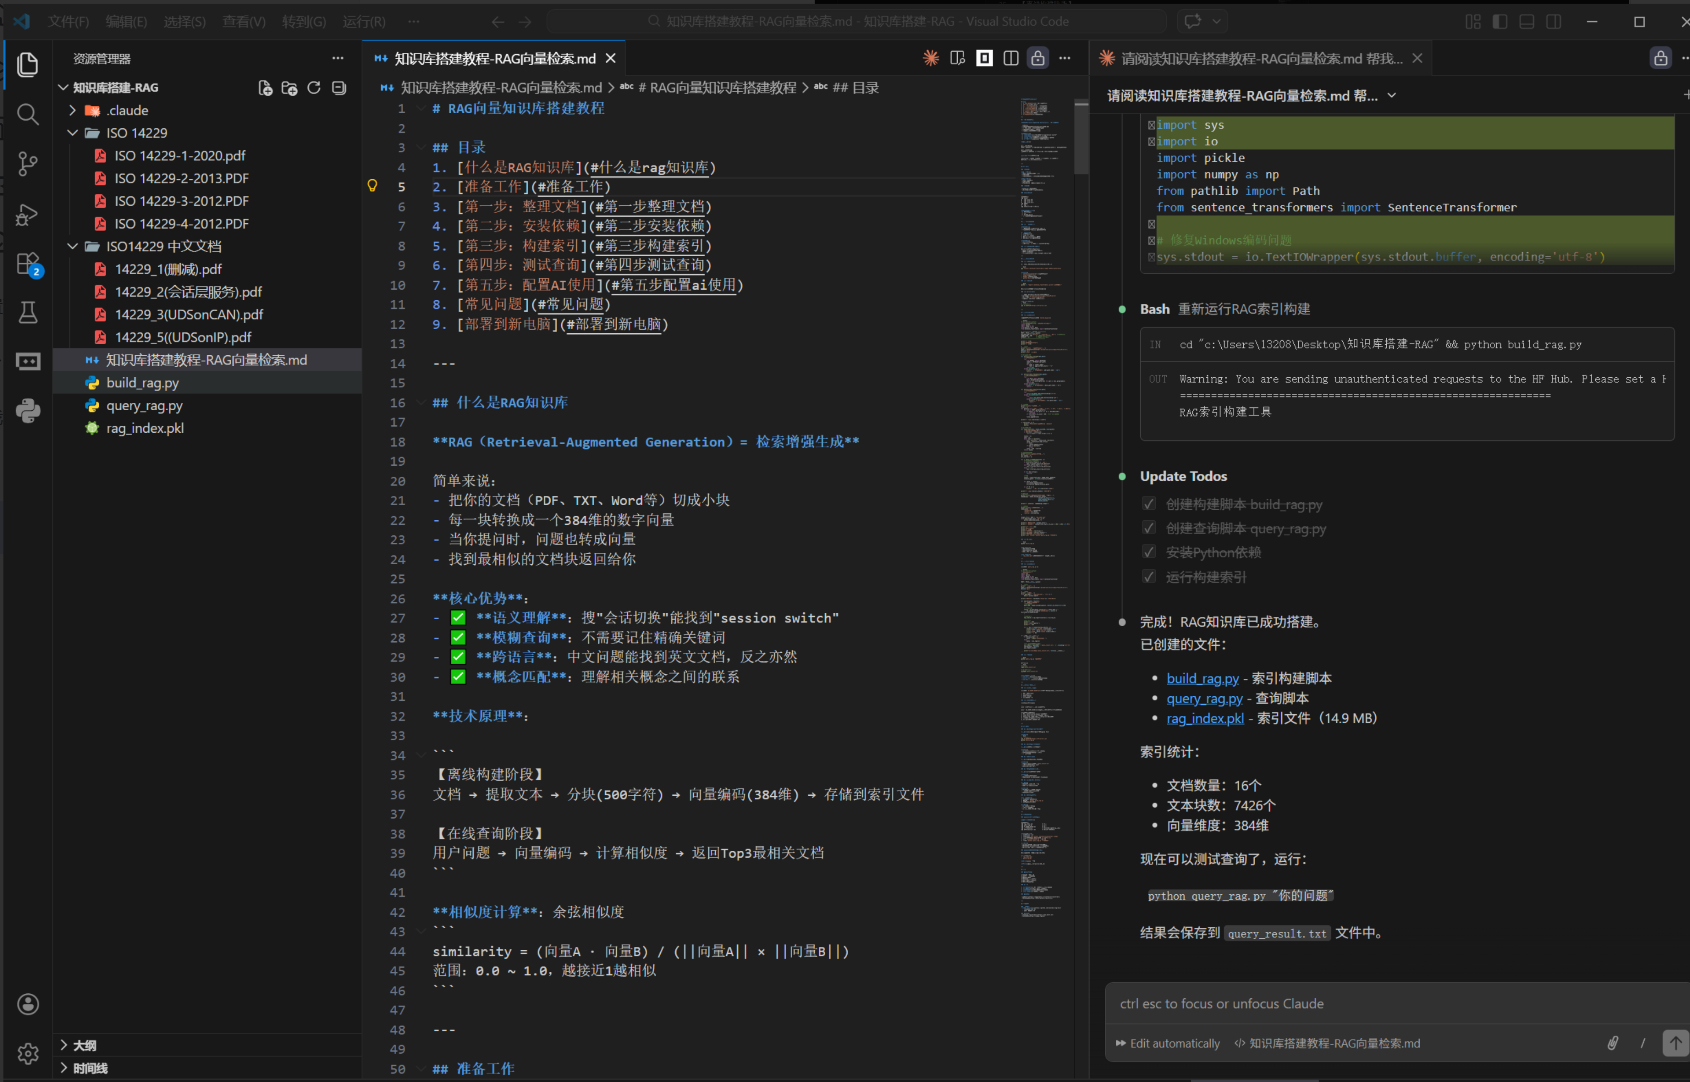The height and width of the screenshot is (1082, 1690).
Task: Open build_rag.py in the explorer
Action: click(x=142, y=383)
